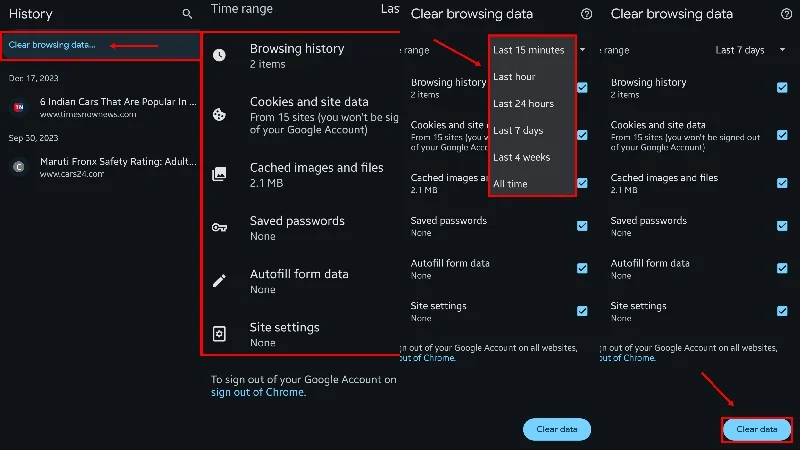The image size is (800, 450).
Task: Toggle Site settings checkbox in Last 7 days dialog
Action: tap(782, 311)
